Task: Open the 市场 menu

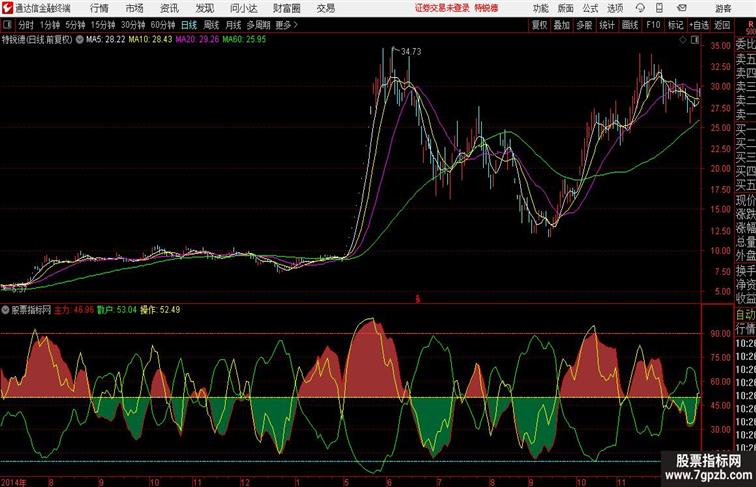Action: (135, 8)
